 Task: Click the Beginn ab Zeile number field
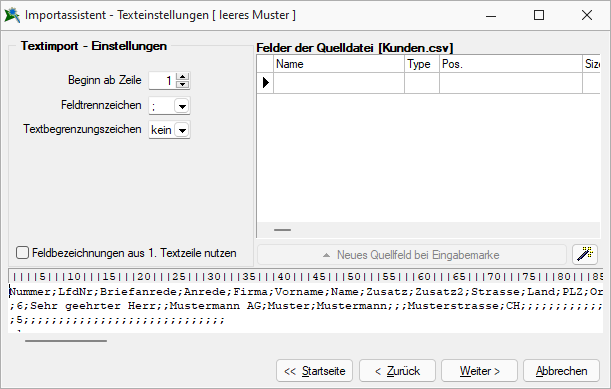(x=162, y=81)
